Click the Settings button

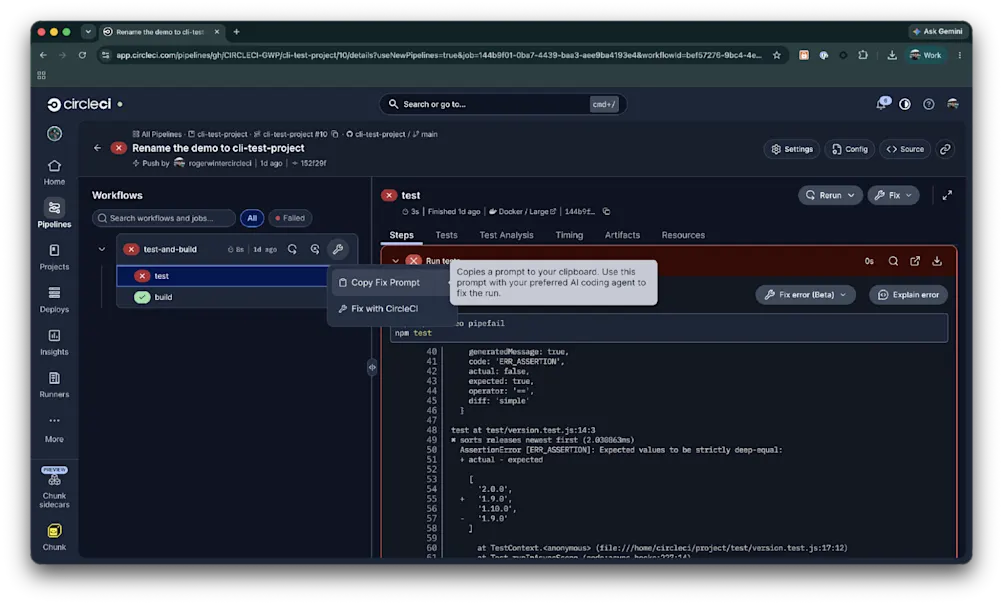[792, 149]
